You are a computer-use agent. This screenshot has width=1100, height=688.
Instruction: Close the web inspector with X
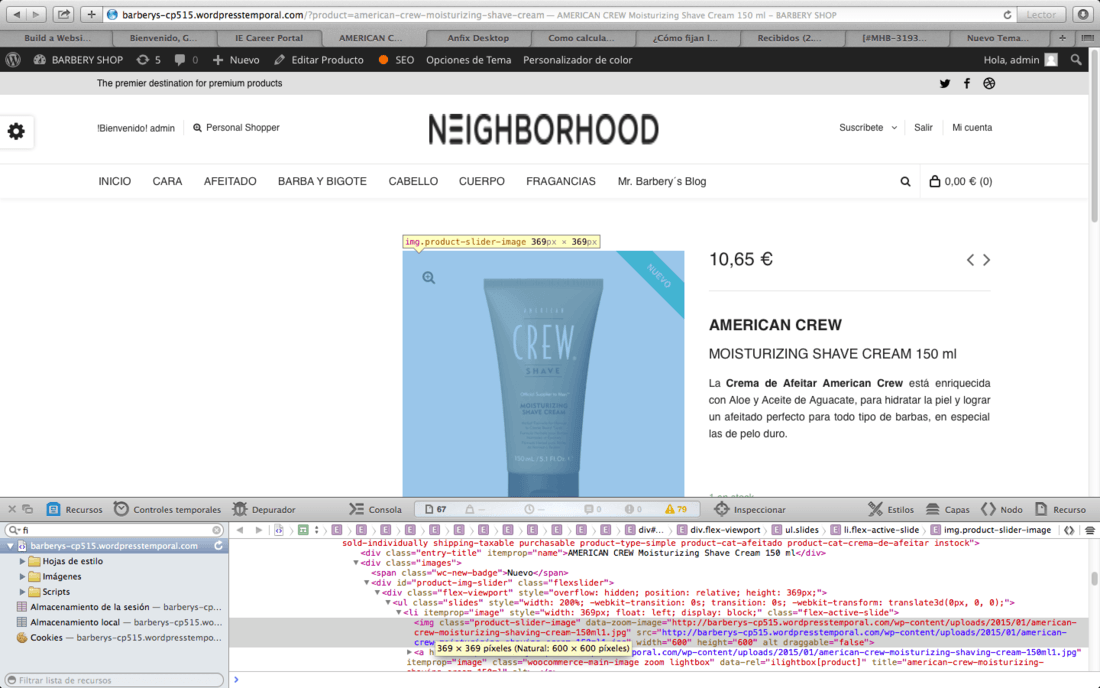coord(12,509)
